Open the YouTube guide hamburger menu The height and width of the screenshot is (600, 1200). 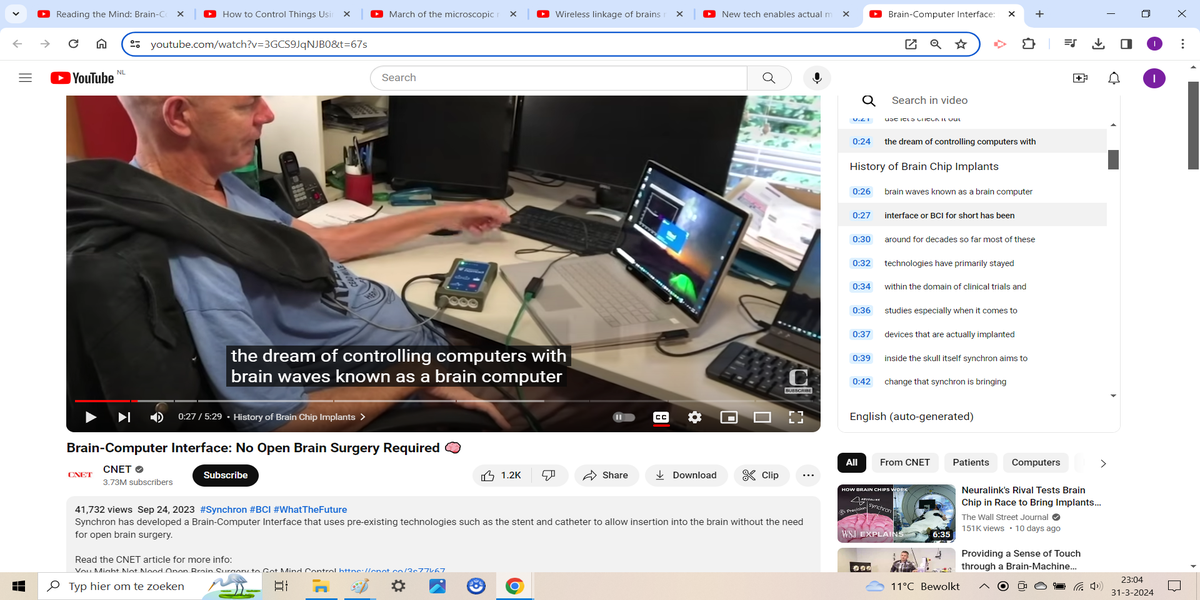[x=25, y=78]
